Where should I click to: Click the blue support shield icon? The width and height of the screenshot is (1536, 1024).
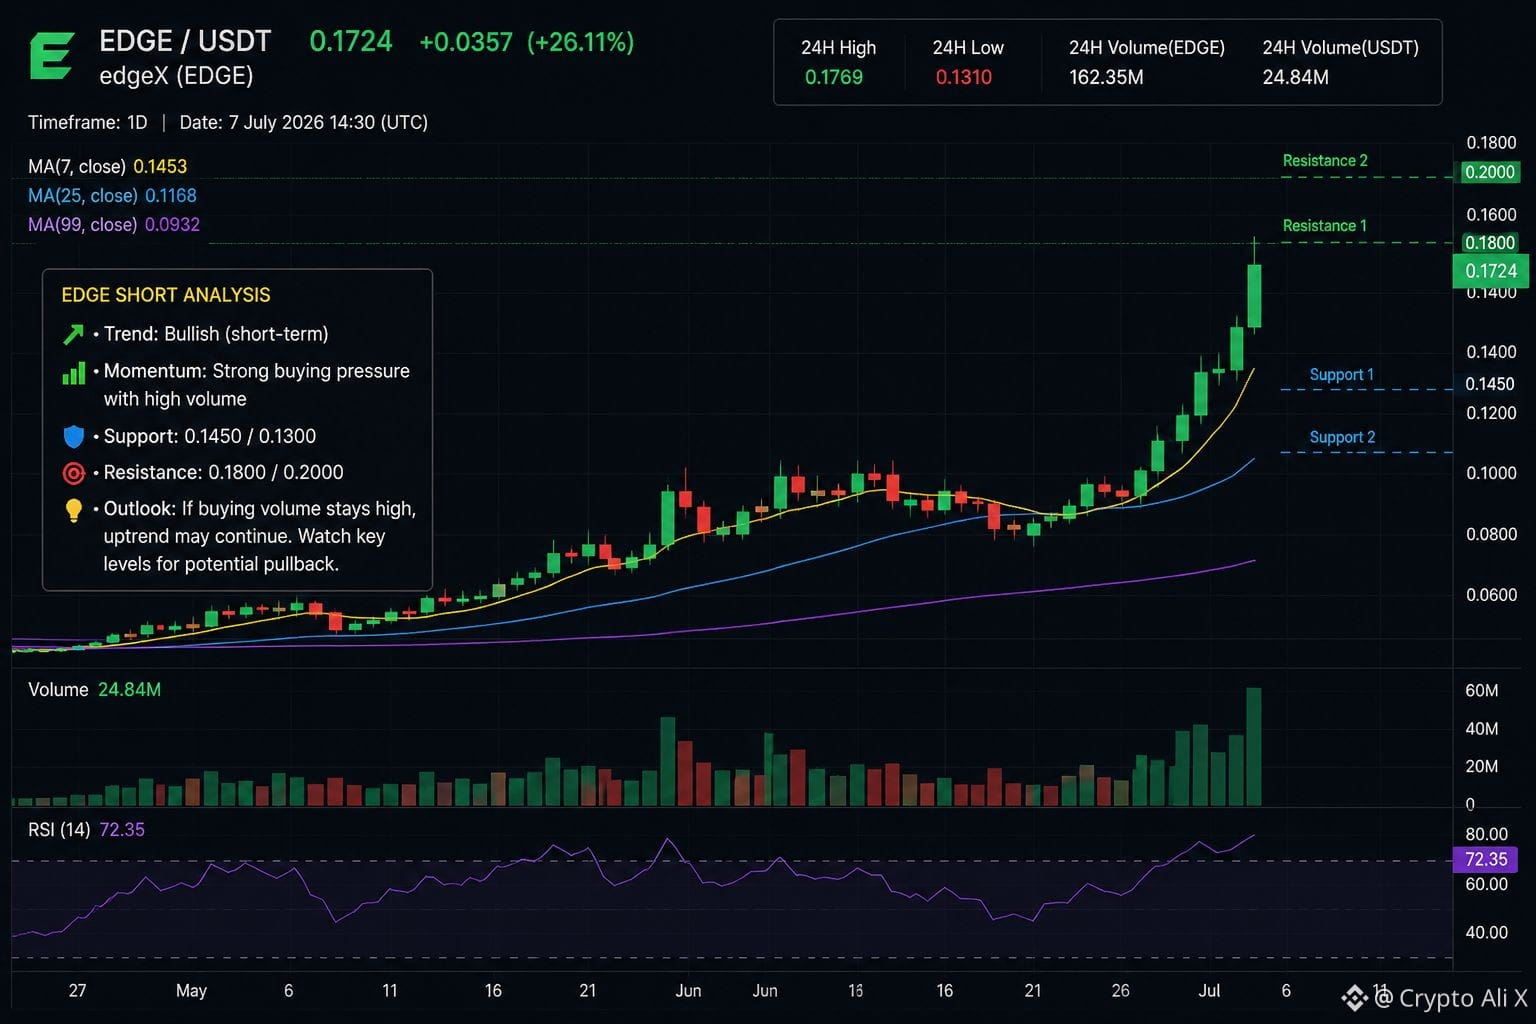[73, 437]
